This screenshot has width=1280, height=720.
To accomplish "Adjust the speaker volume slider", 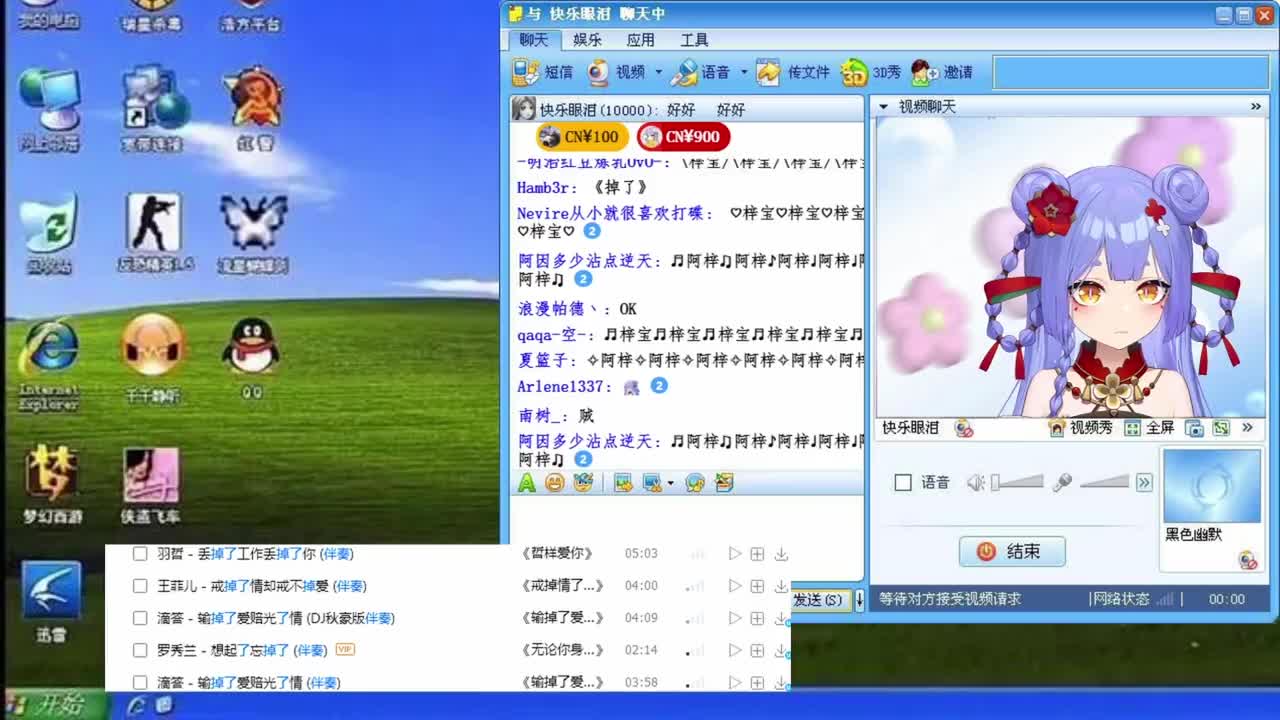I will pyautogui.click(x=1017, y=483).
